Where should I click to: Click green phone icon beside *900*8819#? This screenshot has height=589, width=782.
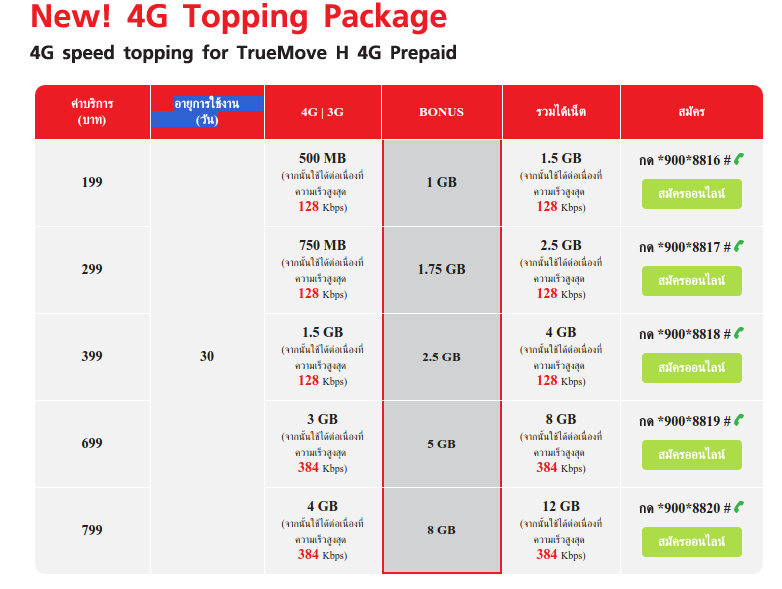coord(739,420)
